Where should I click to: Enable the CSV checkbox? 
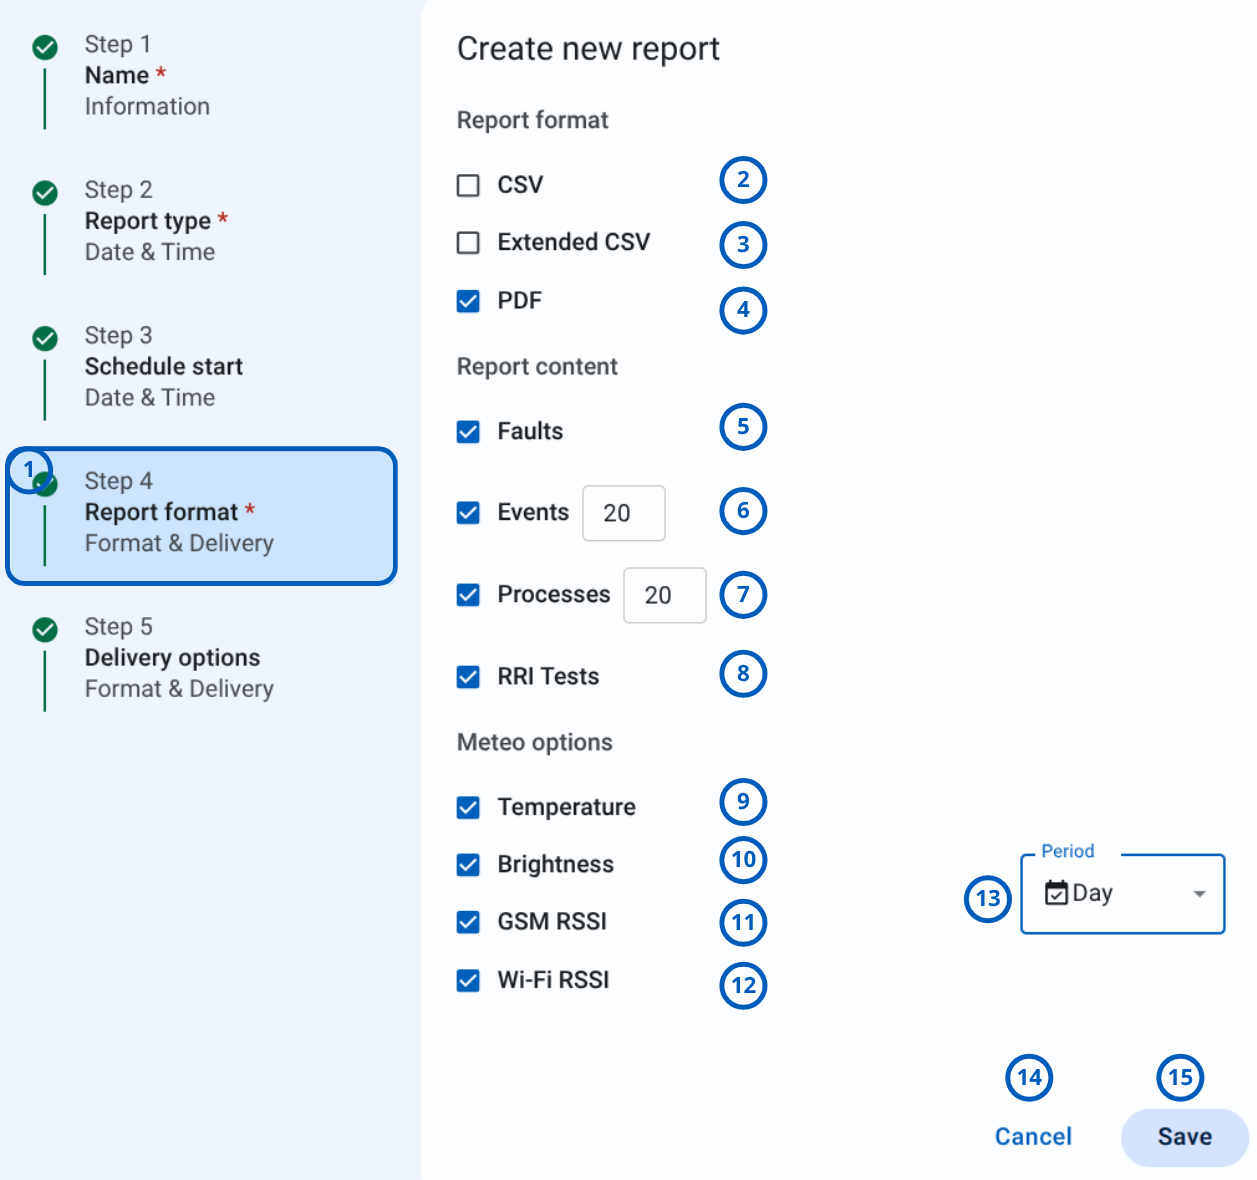tap(468, 185)
